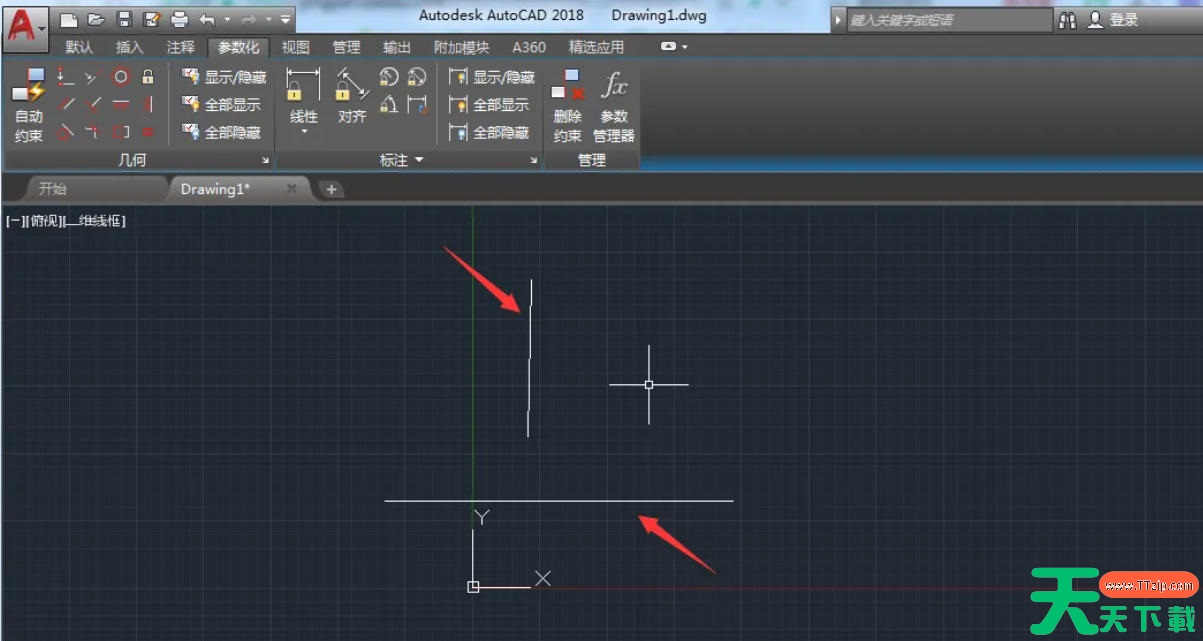Click the Auto Constrain (自动约束) button

tap(28, 106)
